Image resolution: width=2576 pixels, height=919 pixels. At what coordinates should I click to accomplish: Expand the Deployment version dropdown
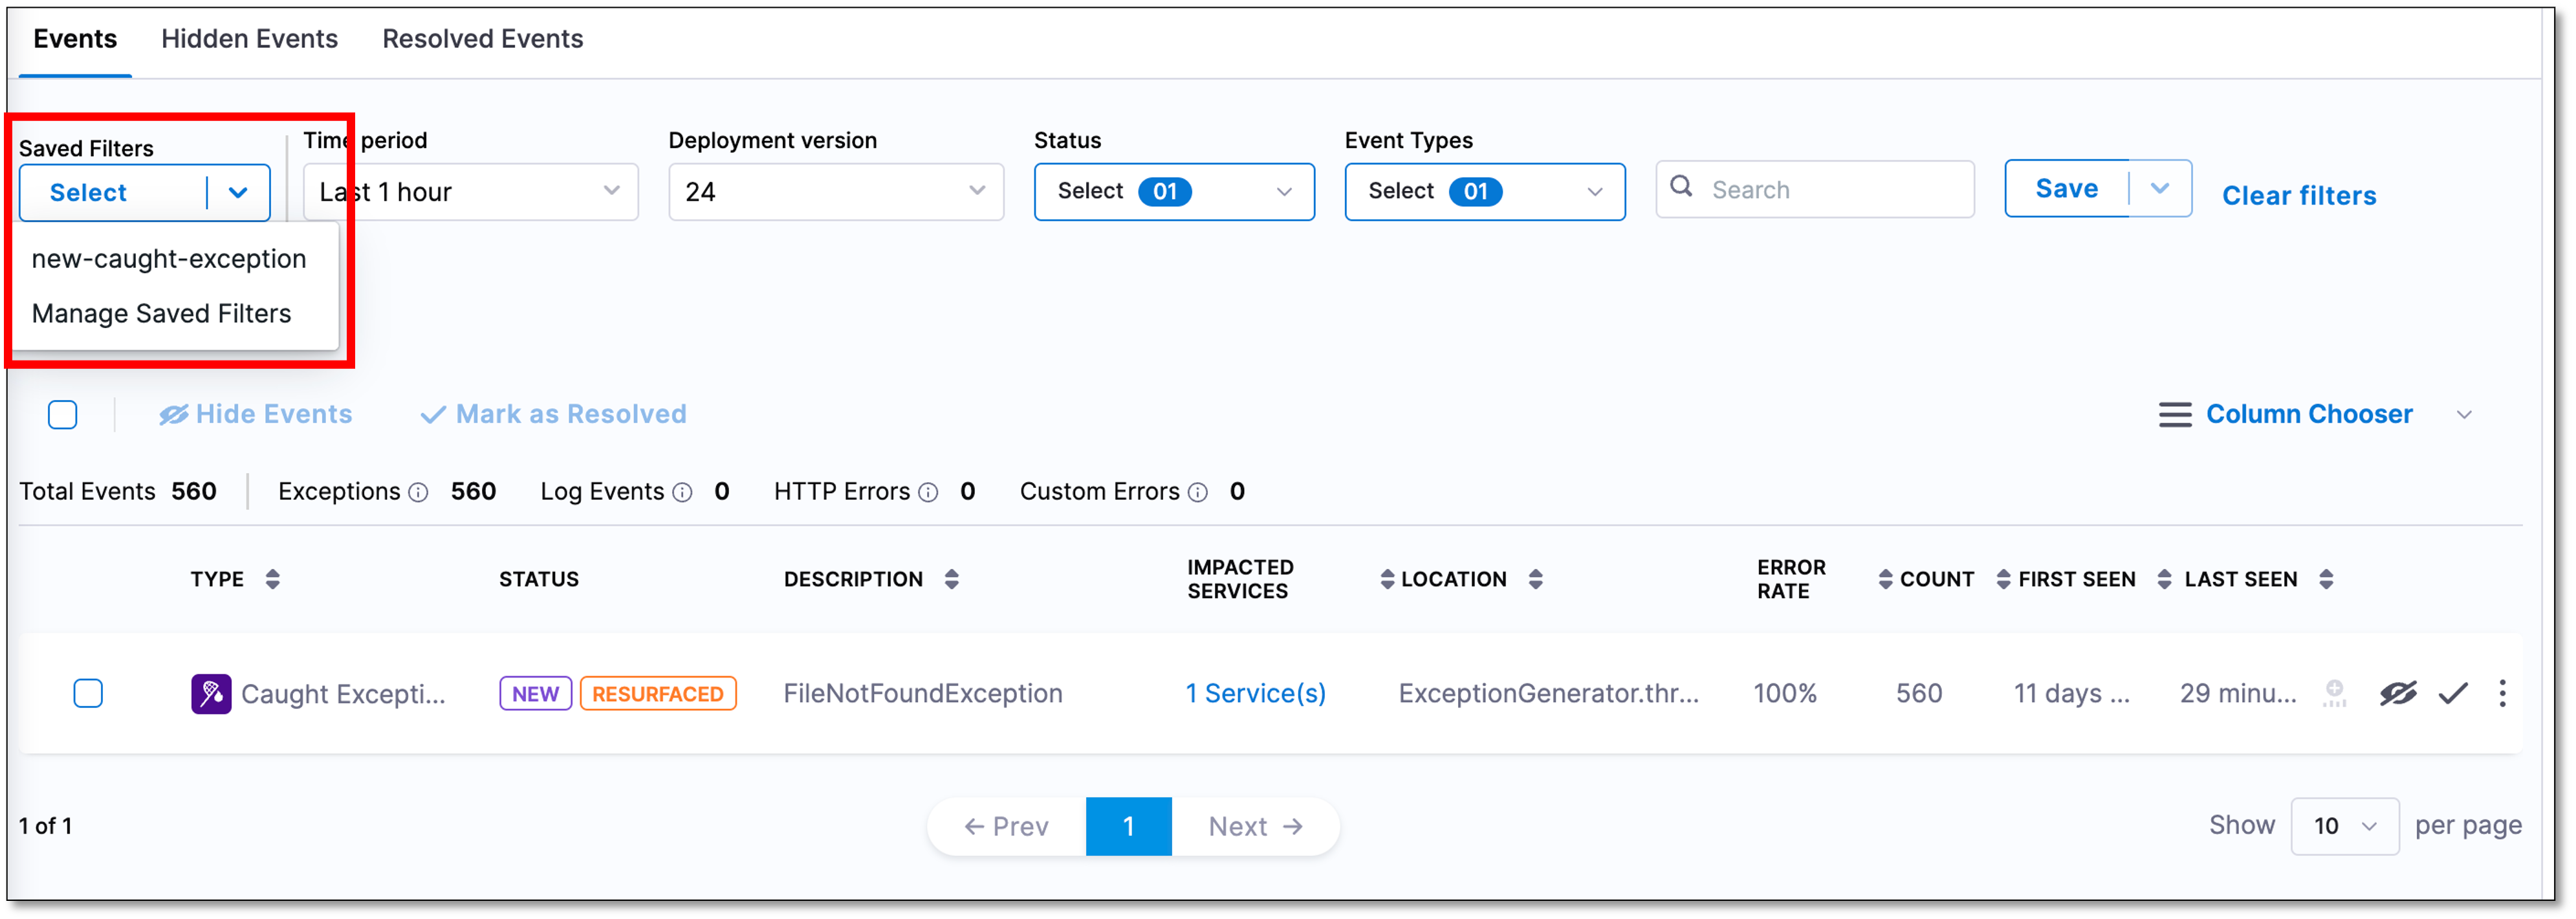point(835,191)
